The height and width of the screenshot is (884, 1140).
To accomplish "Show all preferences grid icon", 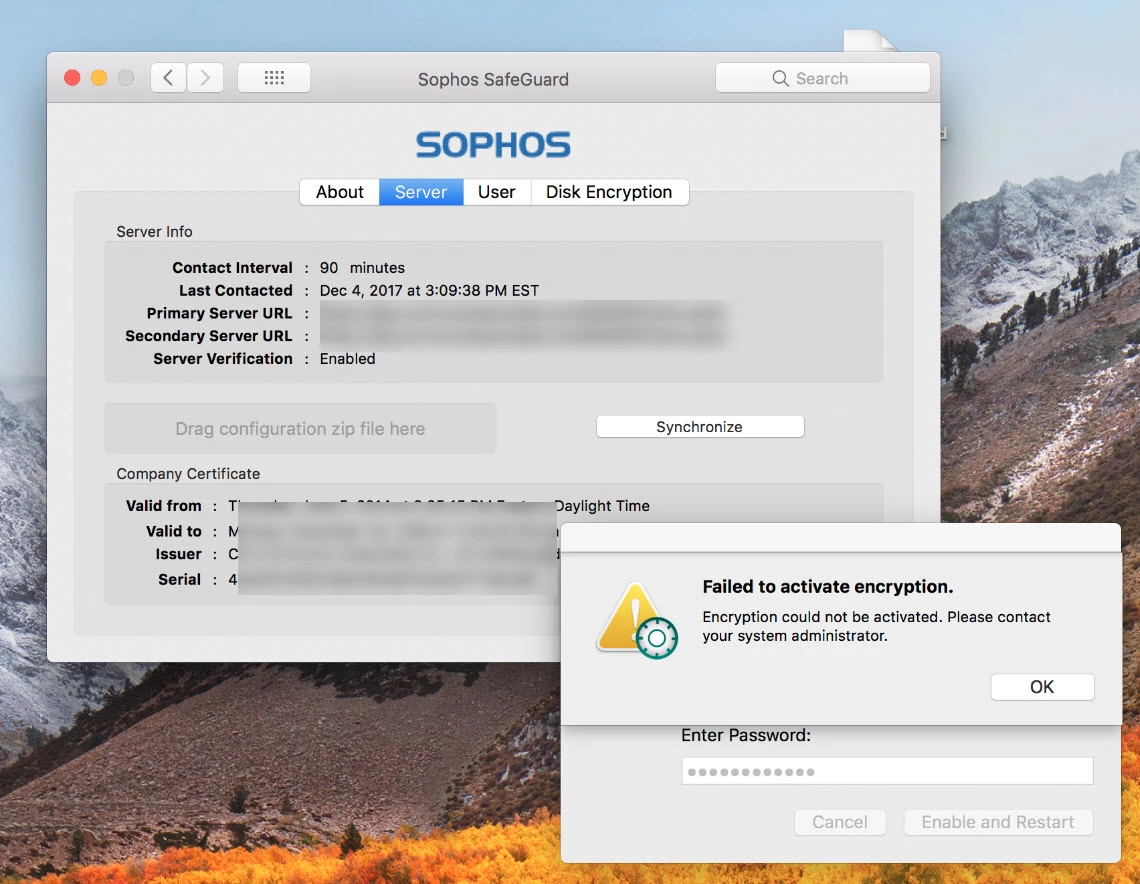I will pyautogui.click(x=274, y=78).
